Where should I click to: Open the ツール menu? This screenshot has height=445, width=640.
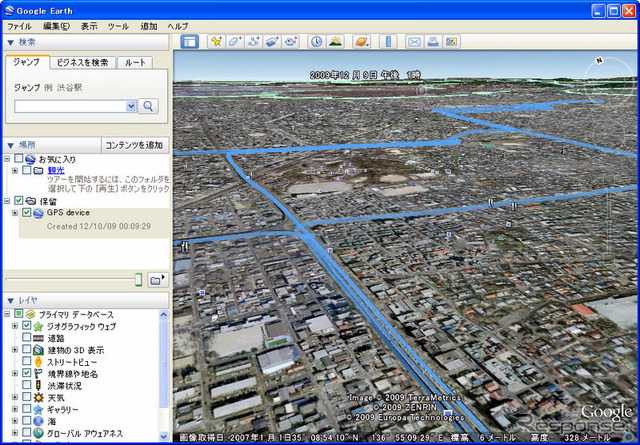118,26
